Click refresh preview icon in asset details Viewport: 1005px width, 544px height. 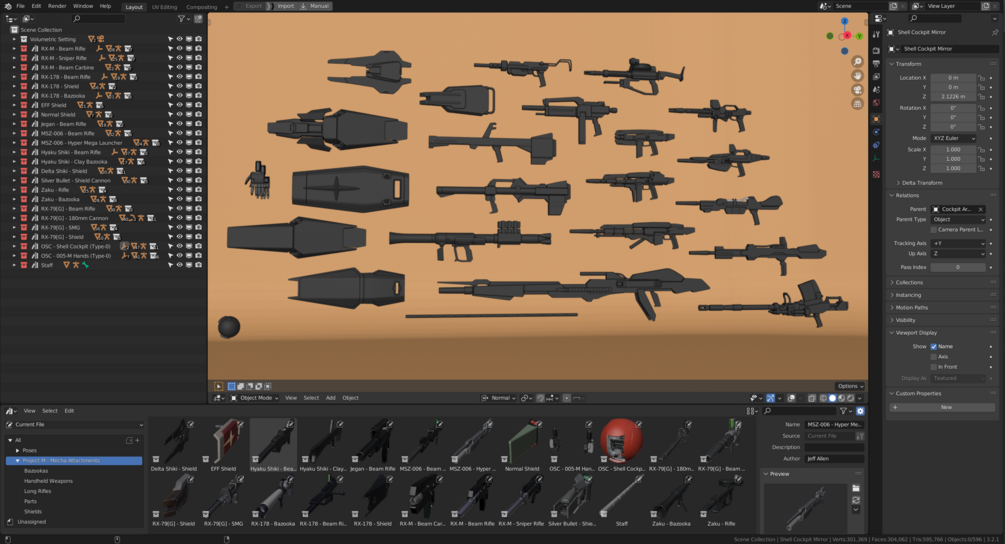856,500
